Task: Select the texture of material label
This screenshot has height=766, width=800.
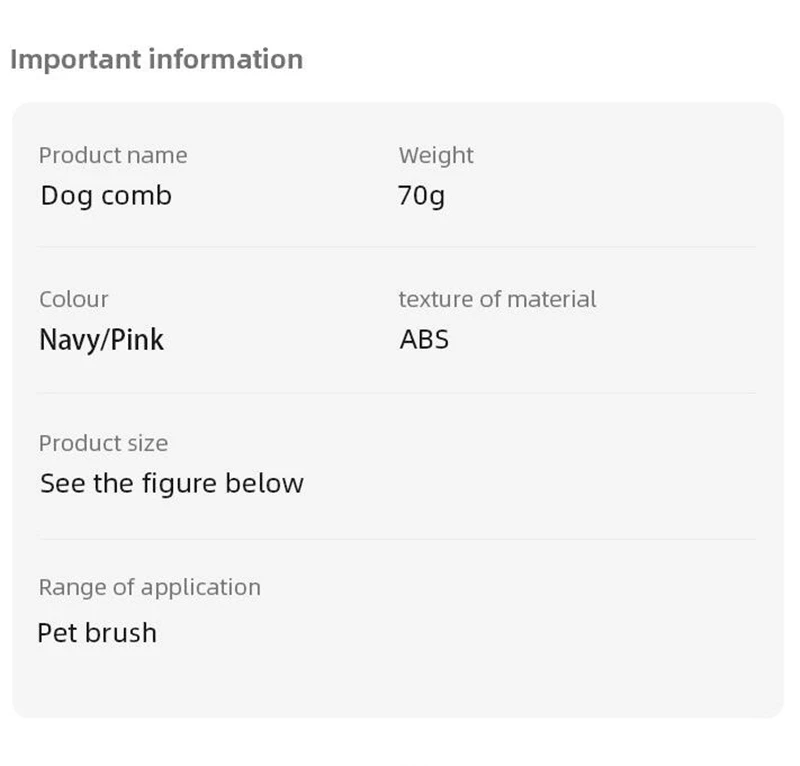Action: point(497,300)
